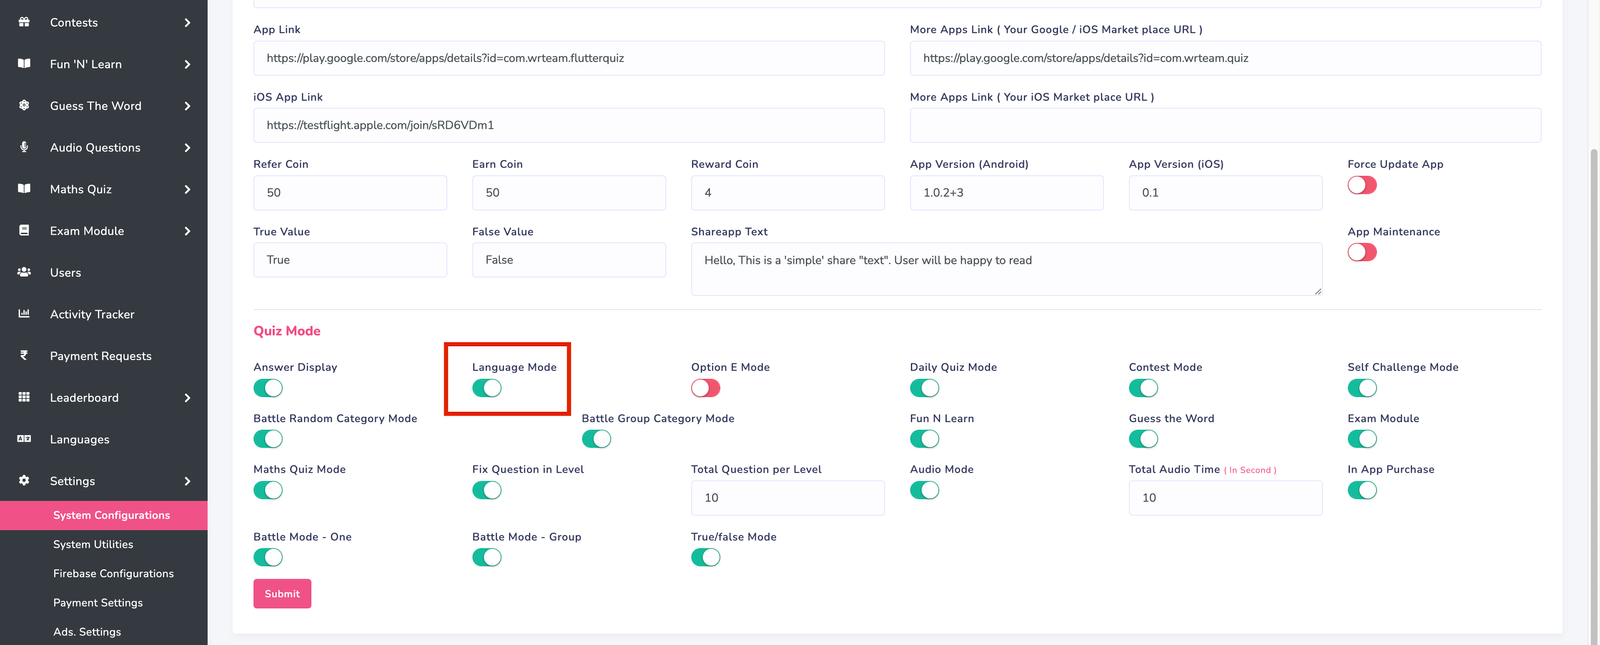
Task: Click the trophy icon beside Contests
Action: (x=24, y=22)
